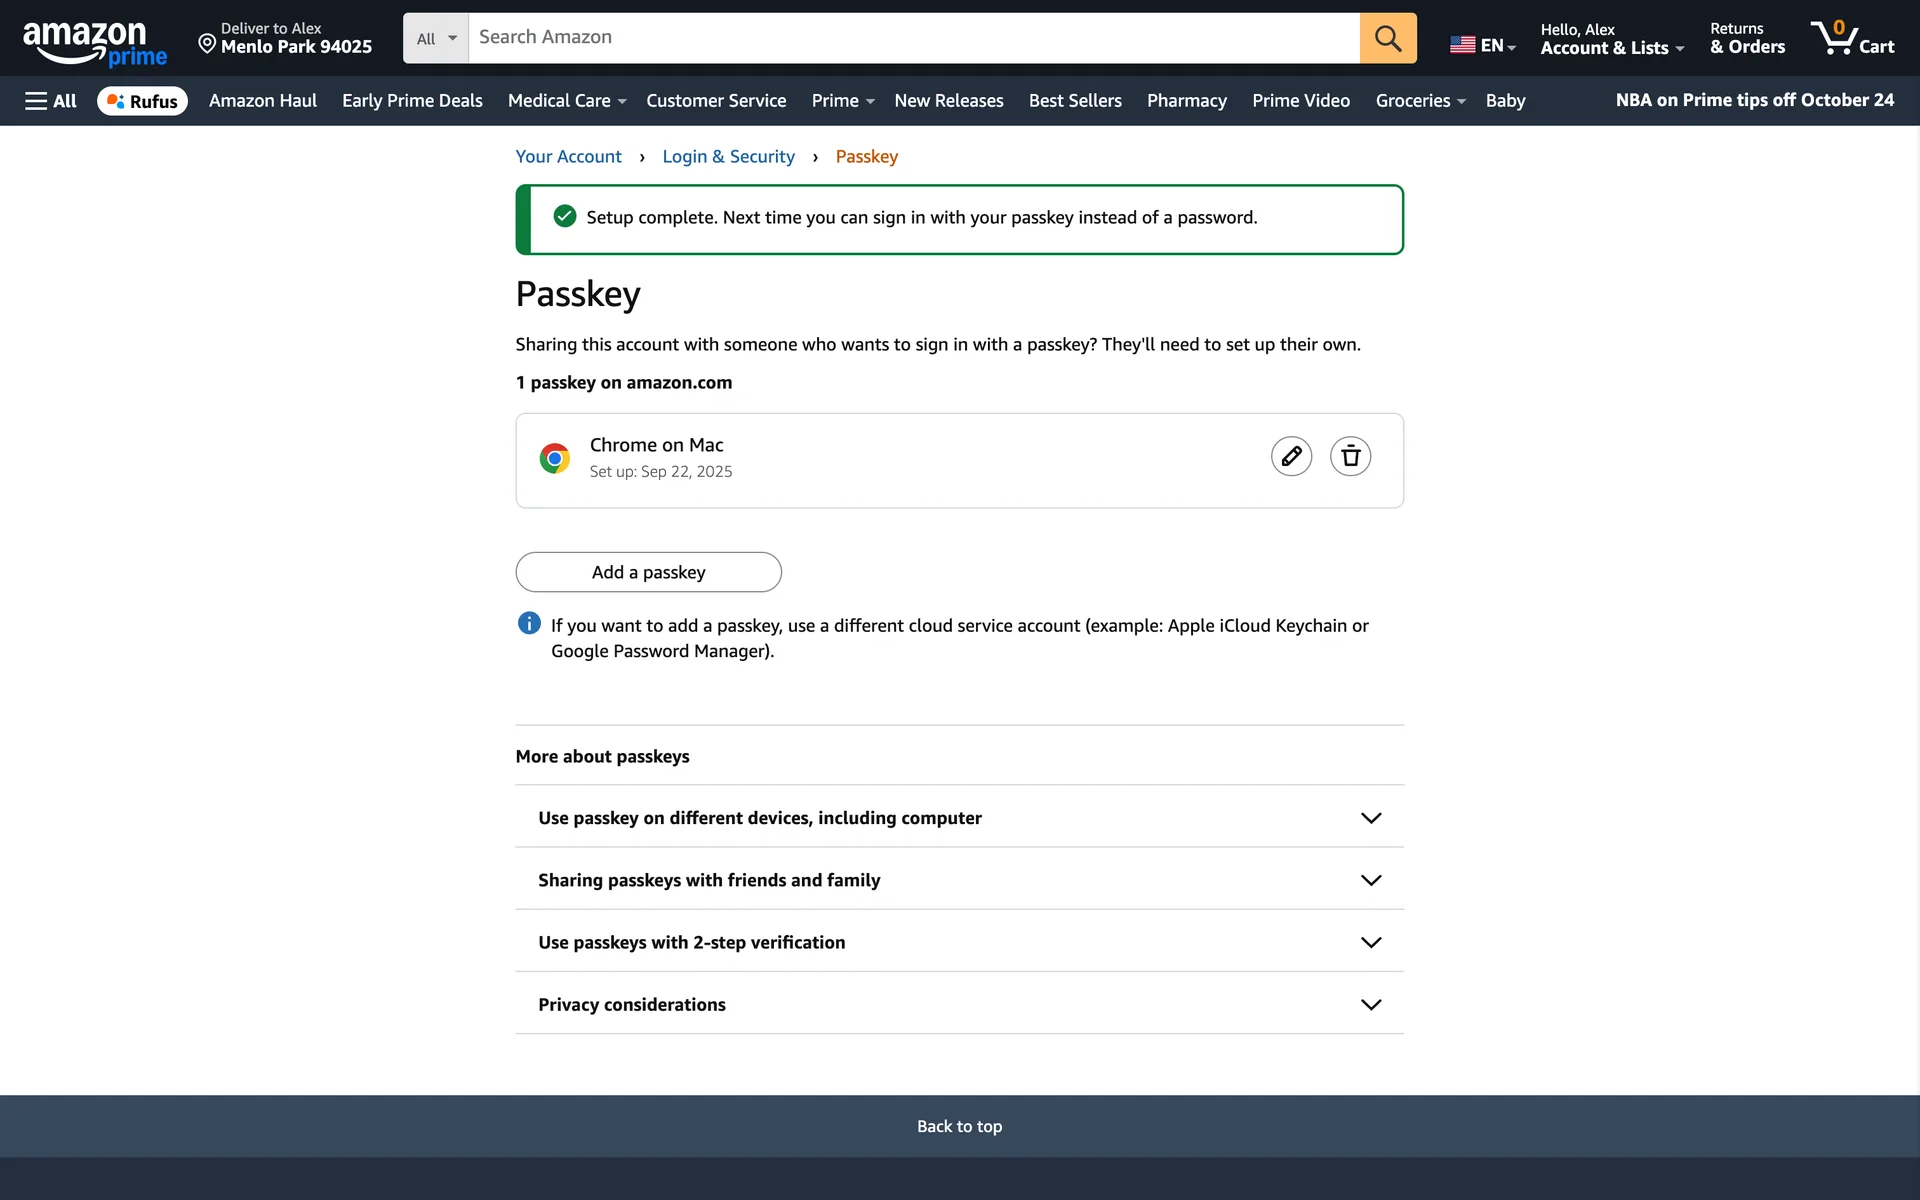The height and width of the screenshot is (1200, 1920).
Task: Open the US flag EN language selector
Action: click(x=1482, y=45)
